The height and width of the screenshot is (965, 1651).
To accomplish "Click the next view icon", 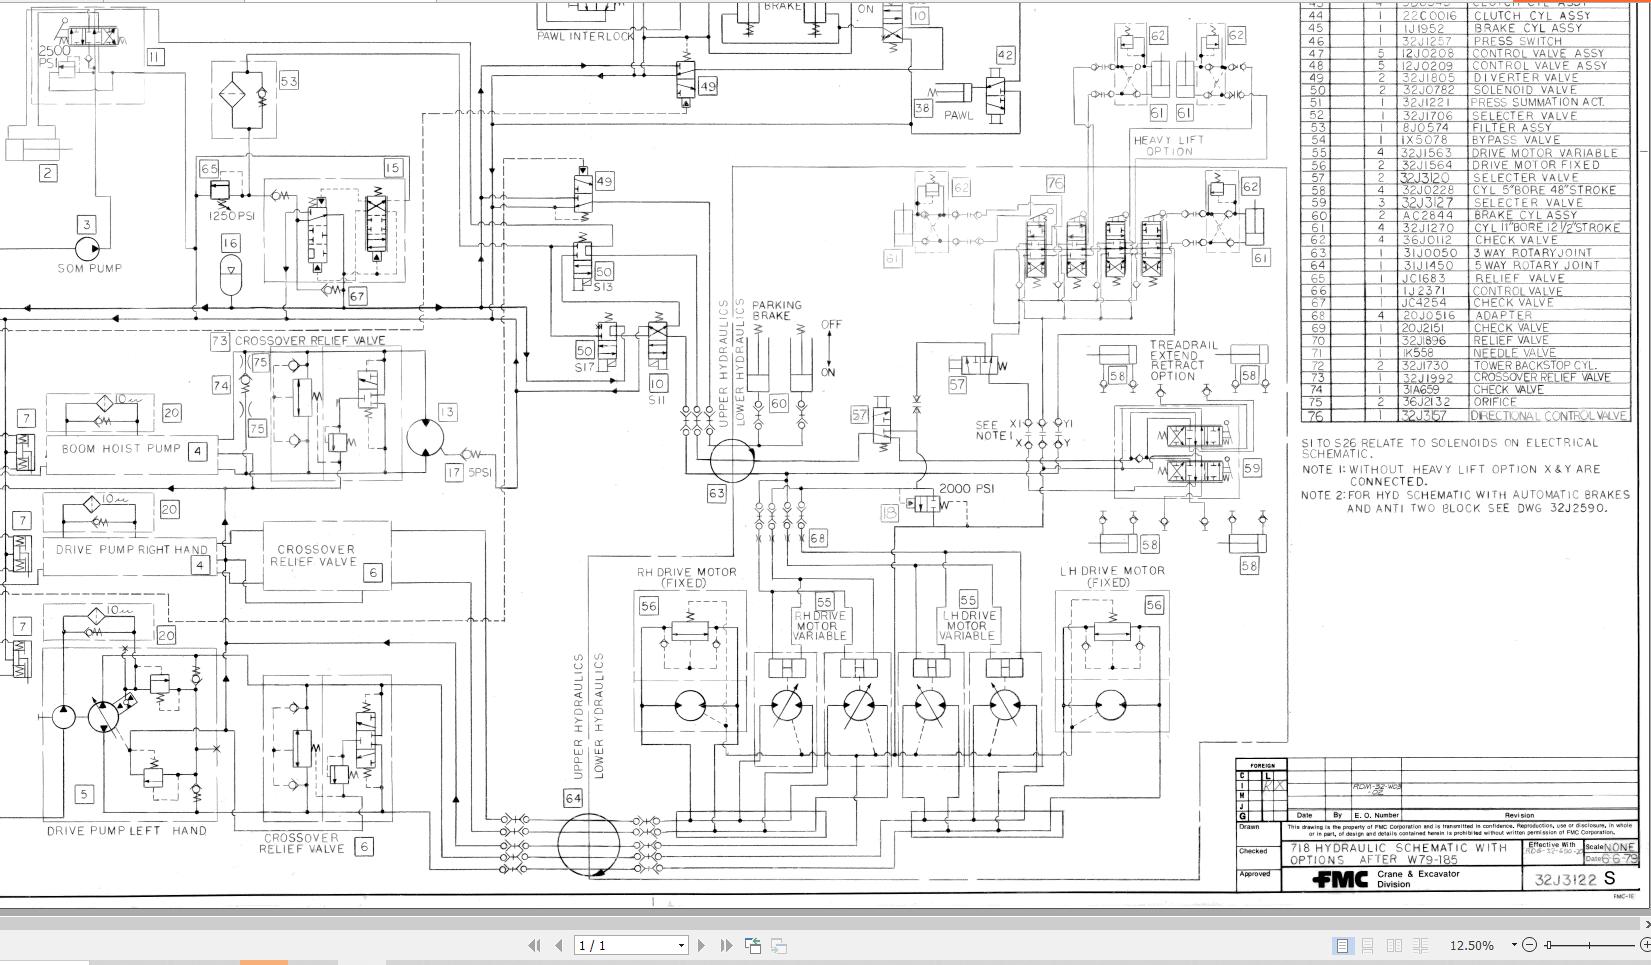I will (779, 945).
